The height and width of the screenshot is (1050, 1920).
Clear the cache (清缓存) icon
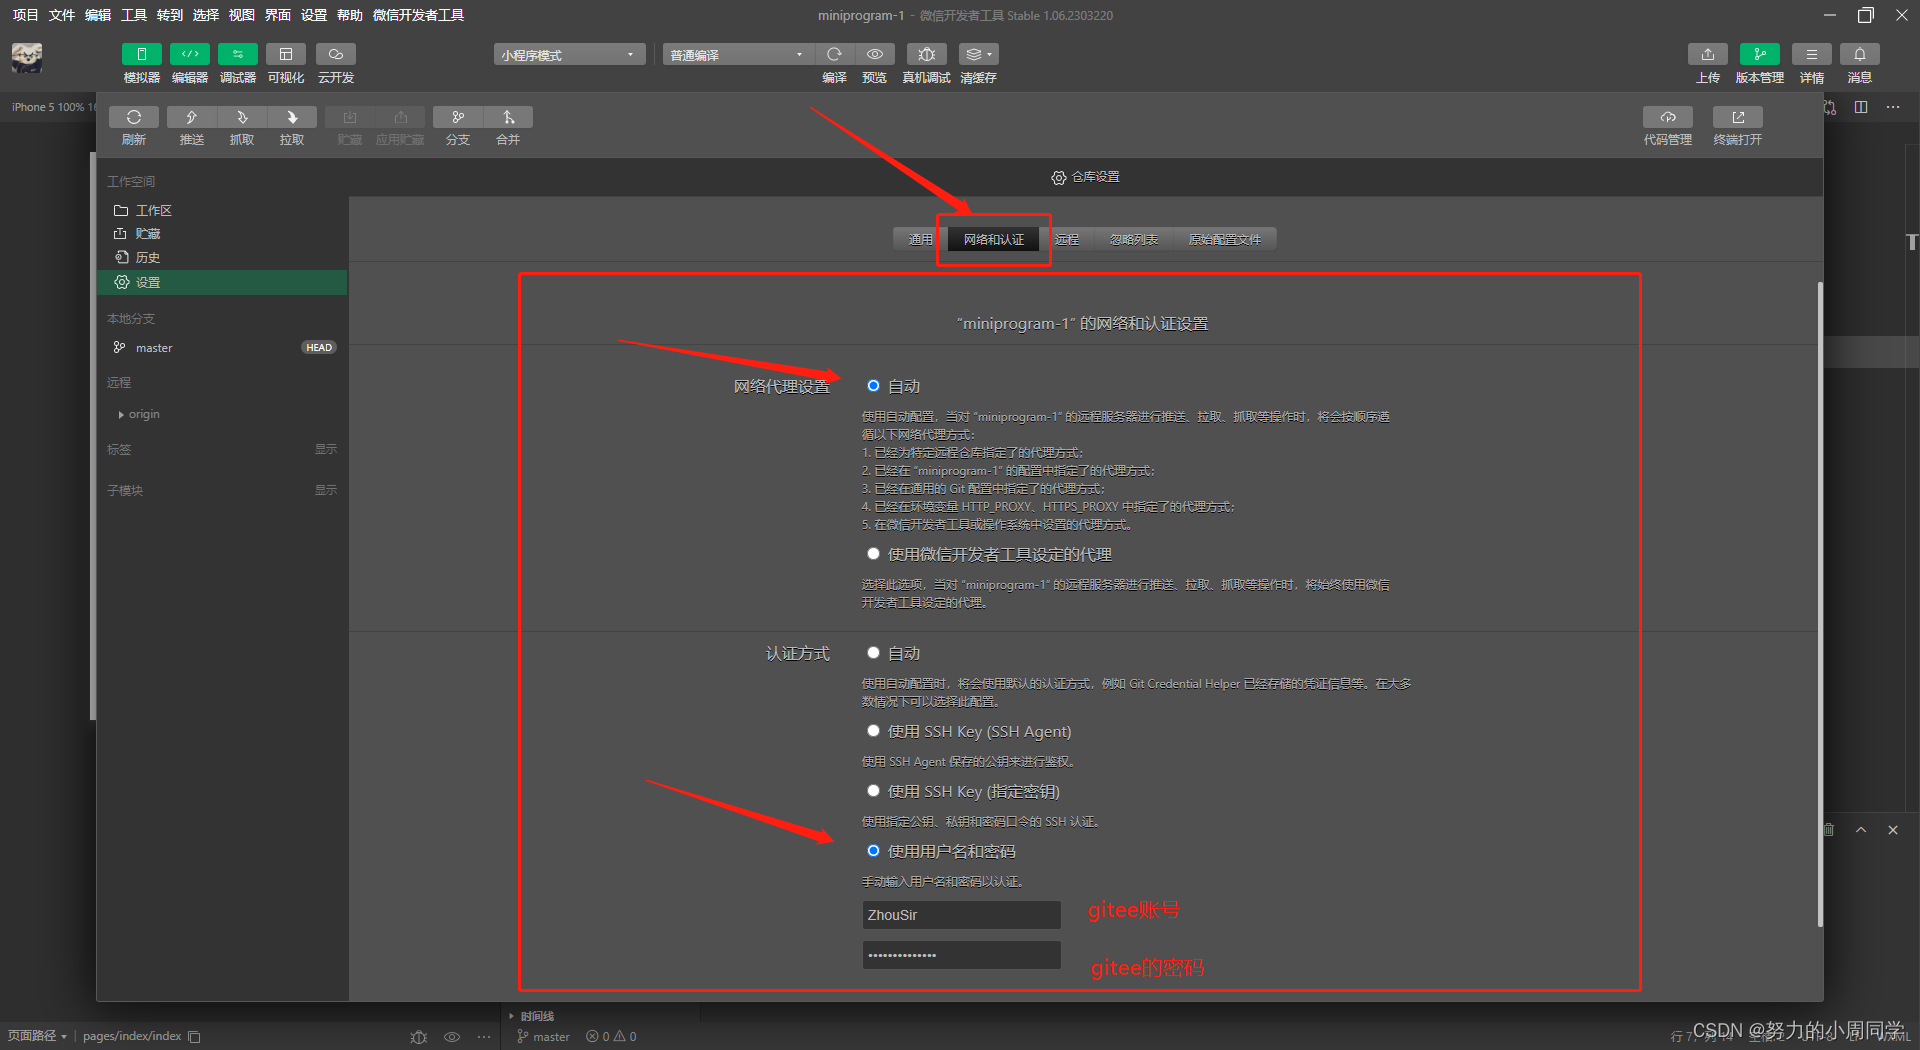(978, 54)
